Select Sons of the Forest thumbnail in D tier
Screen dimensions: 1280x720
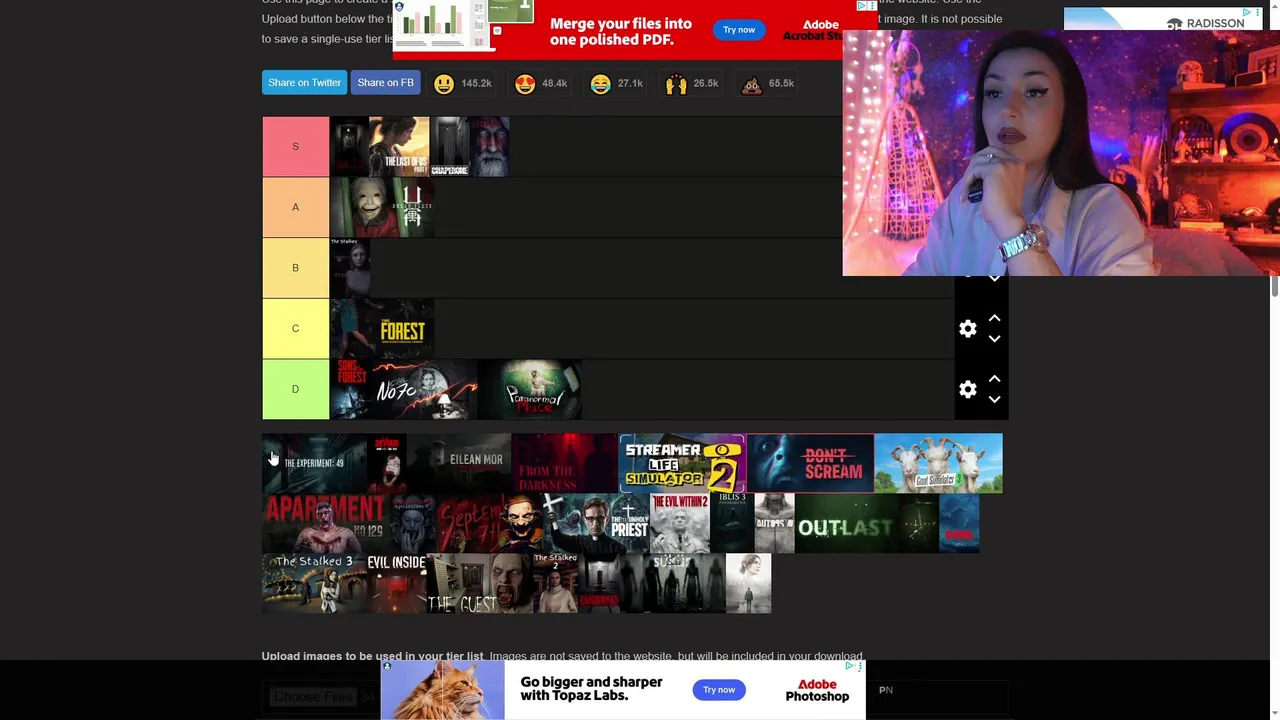[x=350, y=389]
